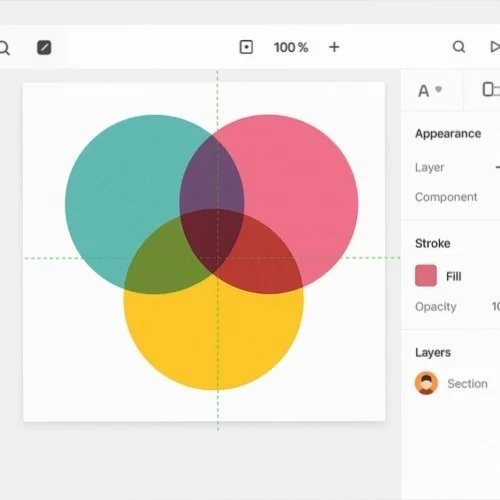Click the Fill label
The height and width of the screenshot is (500, 500).
click(x=454, y=276)
